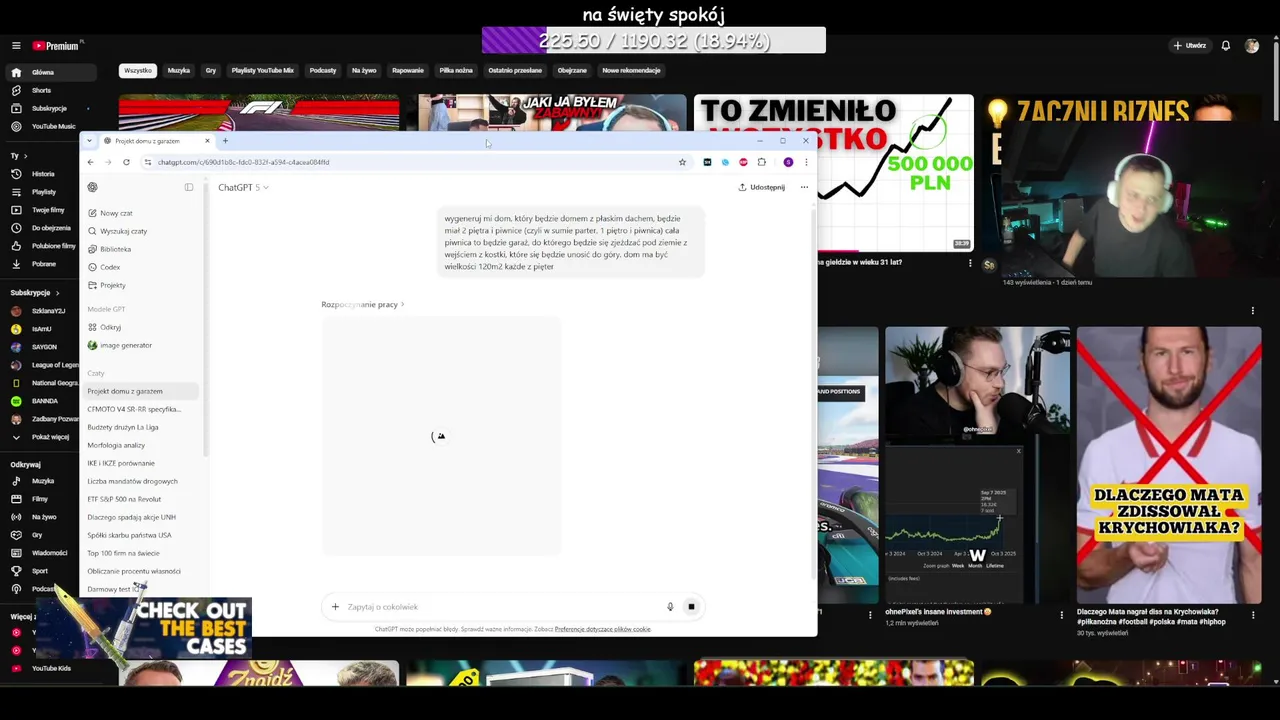
Task: Expand the Ty section in YouTube sidebar
Action: tap(19, 156)
